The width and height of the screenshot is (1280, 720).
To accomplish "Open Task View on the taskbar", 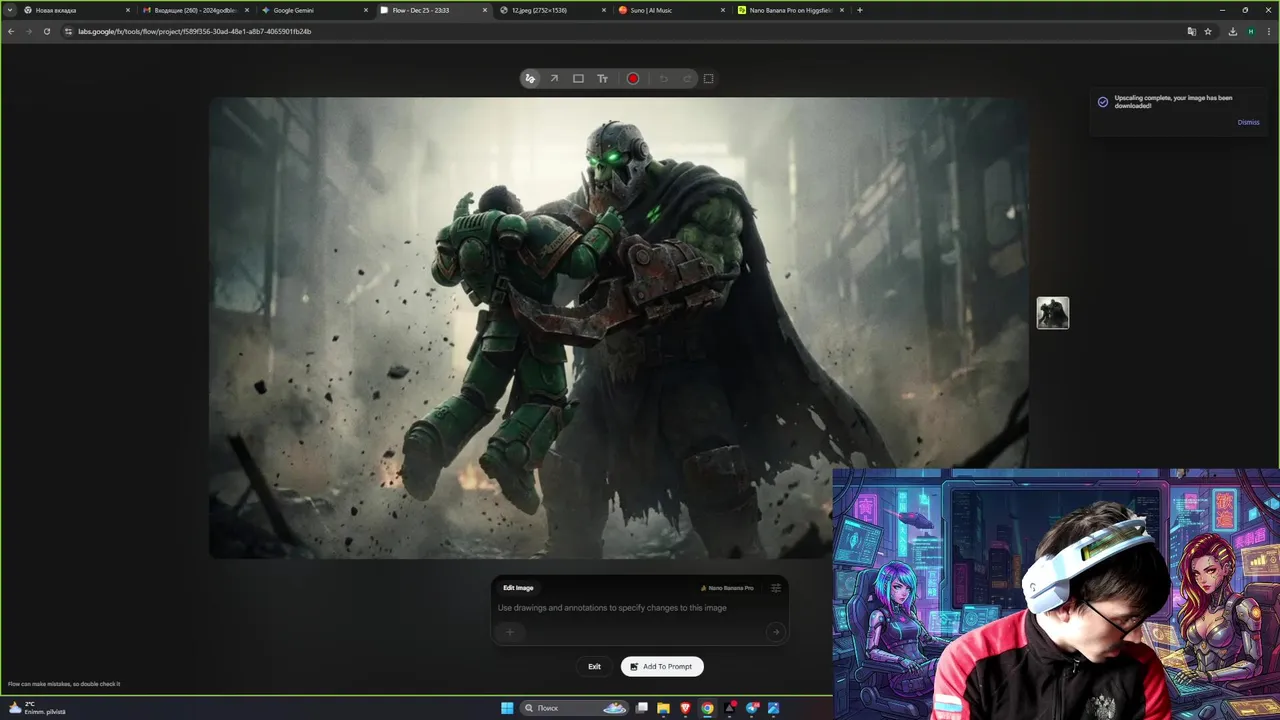I will point(642,708).
